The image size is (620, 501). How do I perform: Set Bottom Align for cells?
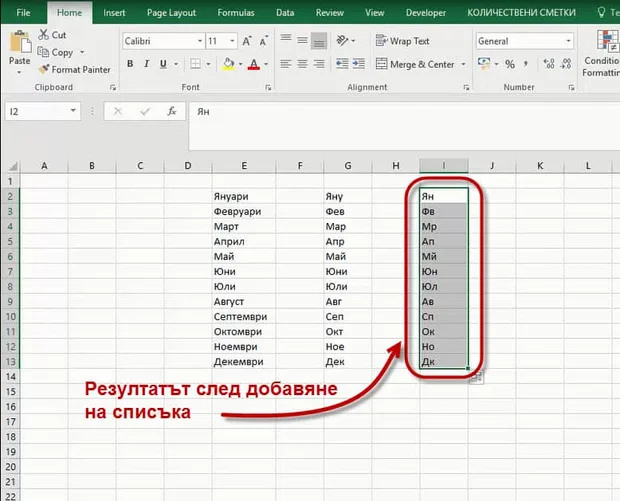click(x=319, y=41)
